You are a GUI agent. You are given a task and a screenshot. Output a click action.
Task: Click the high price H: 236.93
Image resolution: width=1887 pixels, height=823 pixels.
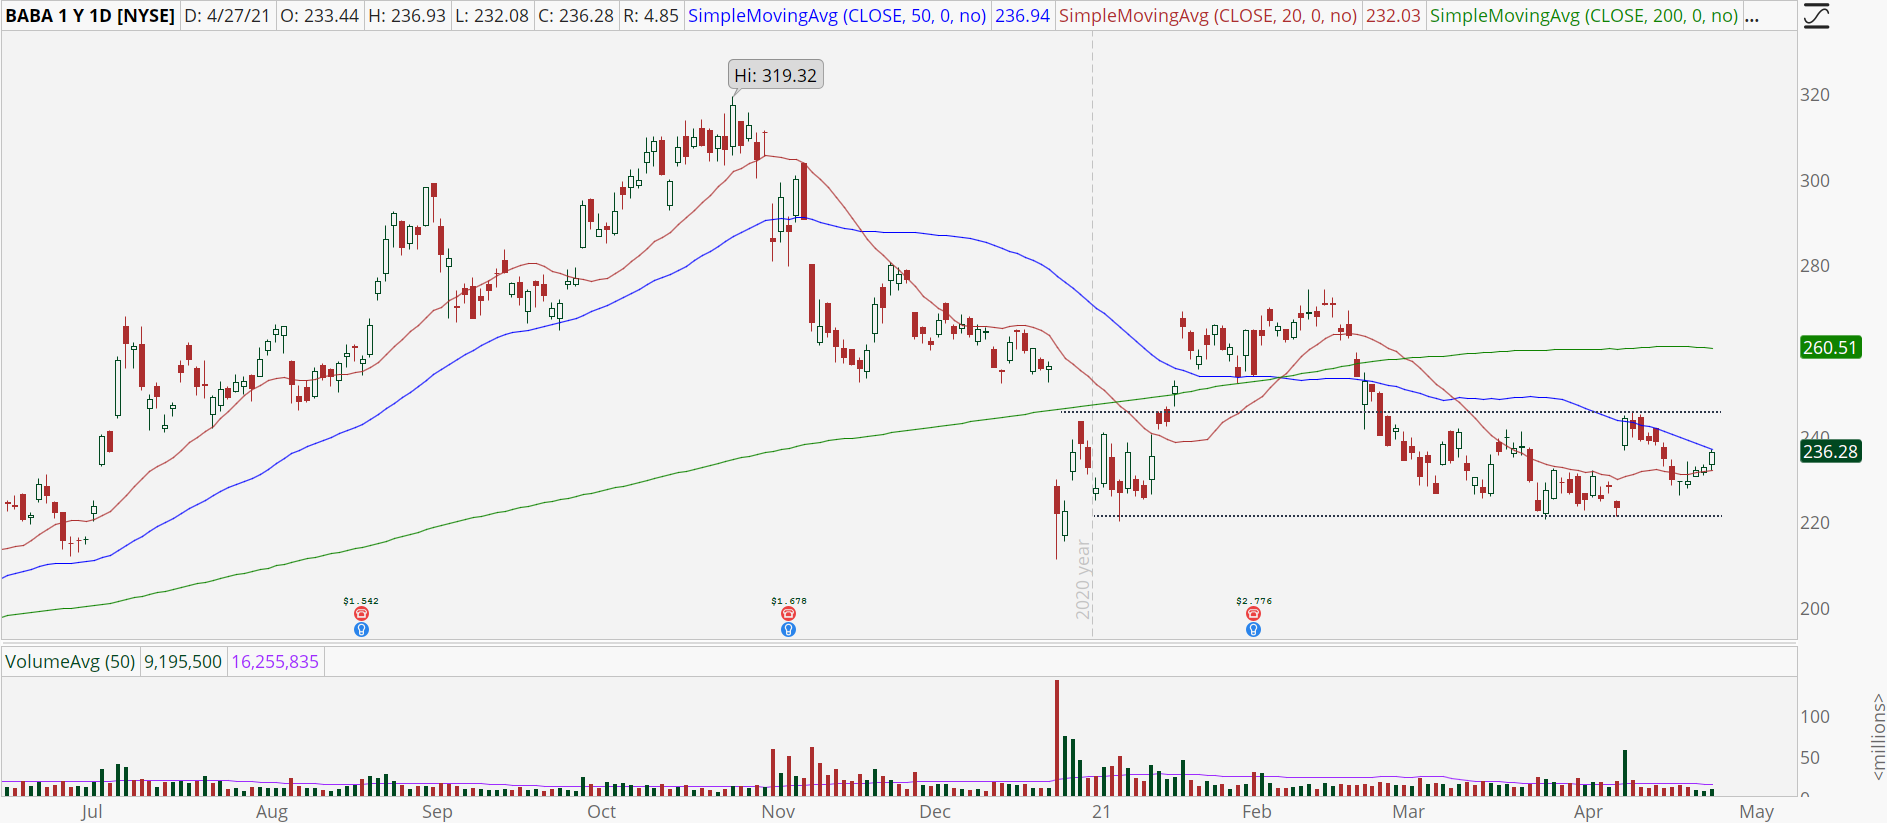click(x=406, y=16)
